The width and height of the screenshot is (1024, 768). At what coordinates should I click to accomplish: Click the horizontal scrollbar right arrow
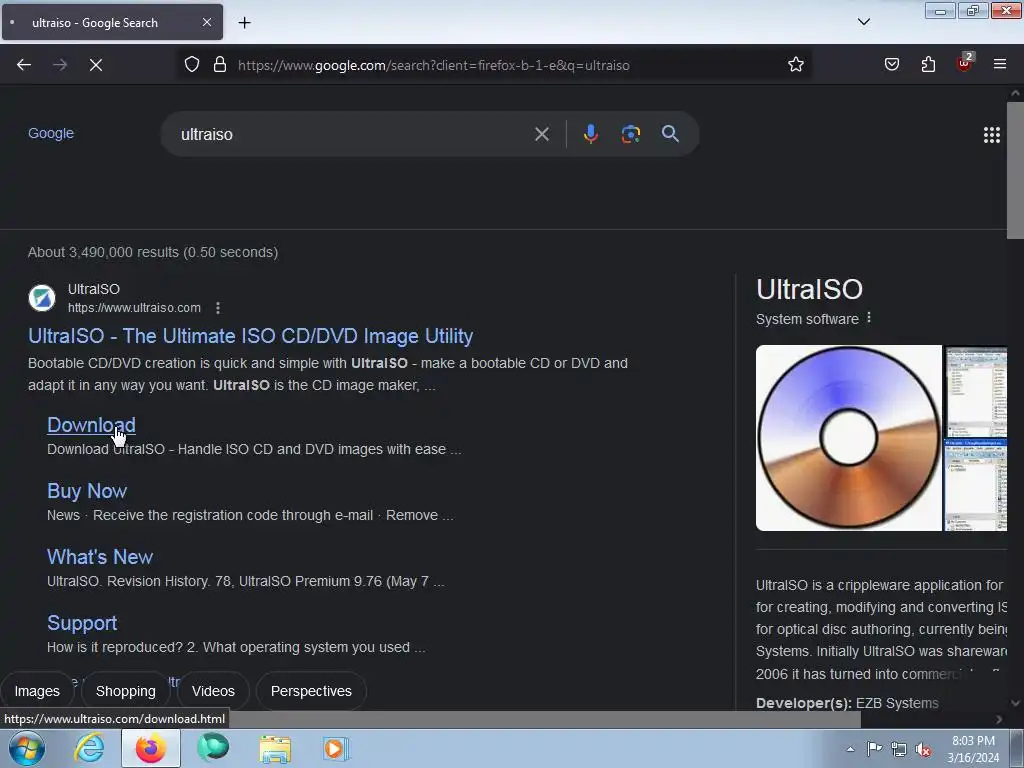(999, 719)
